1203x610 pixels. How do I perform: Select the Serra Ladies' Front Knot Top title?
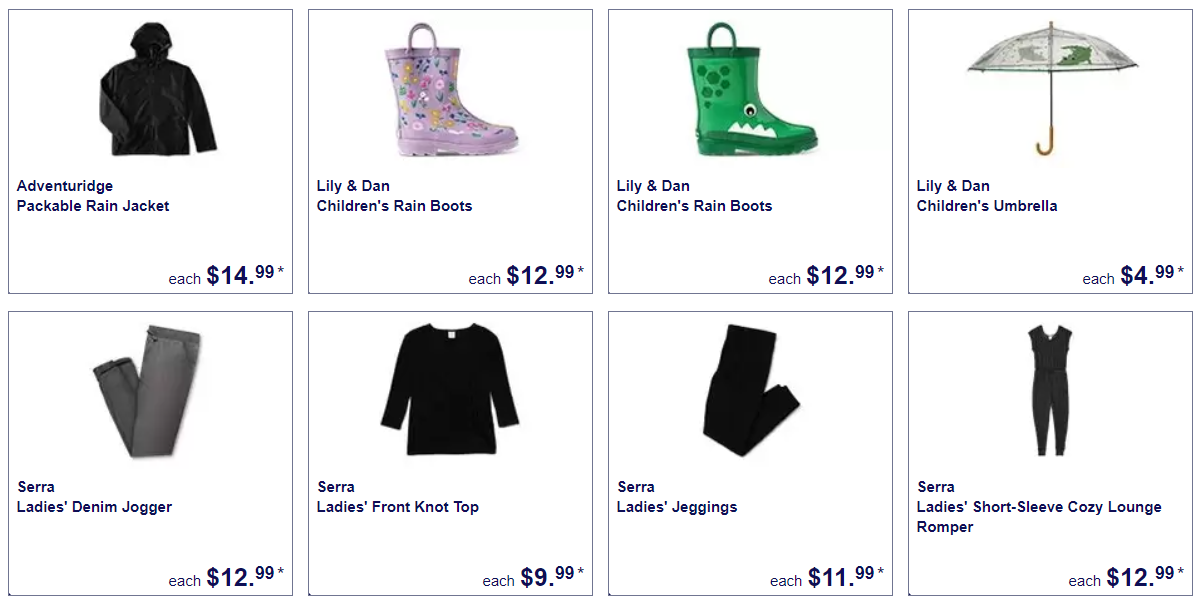[x=398, y=497]
